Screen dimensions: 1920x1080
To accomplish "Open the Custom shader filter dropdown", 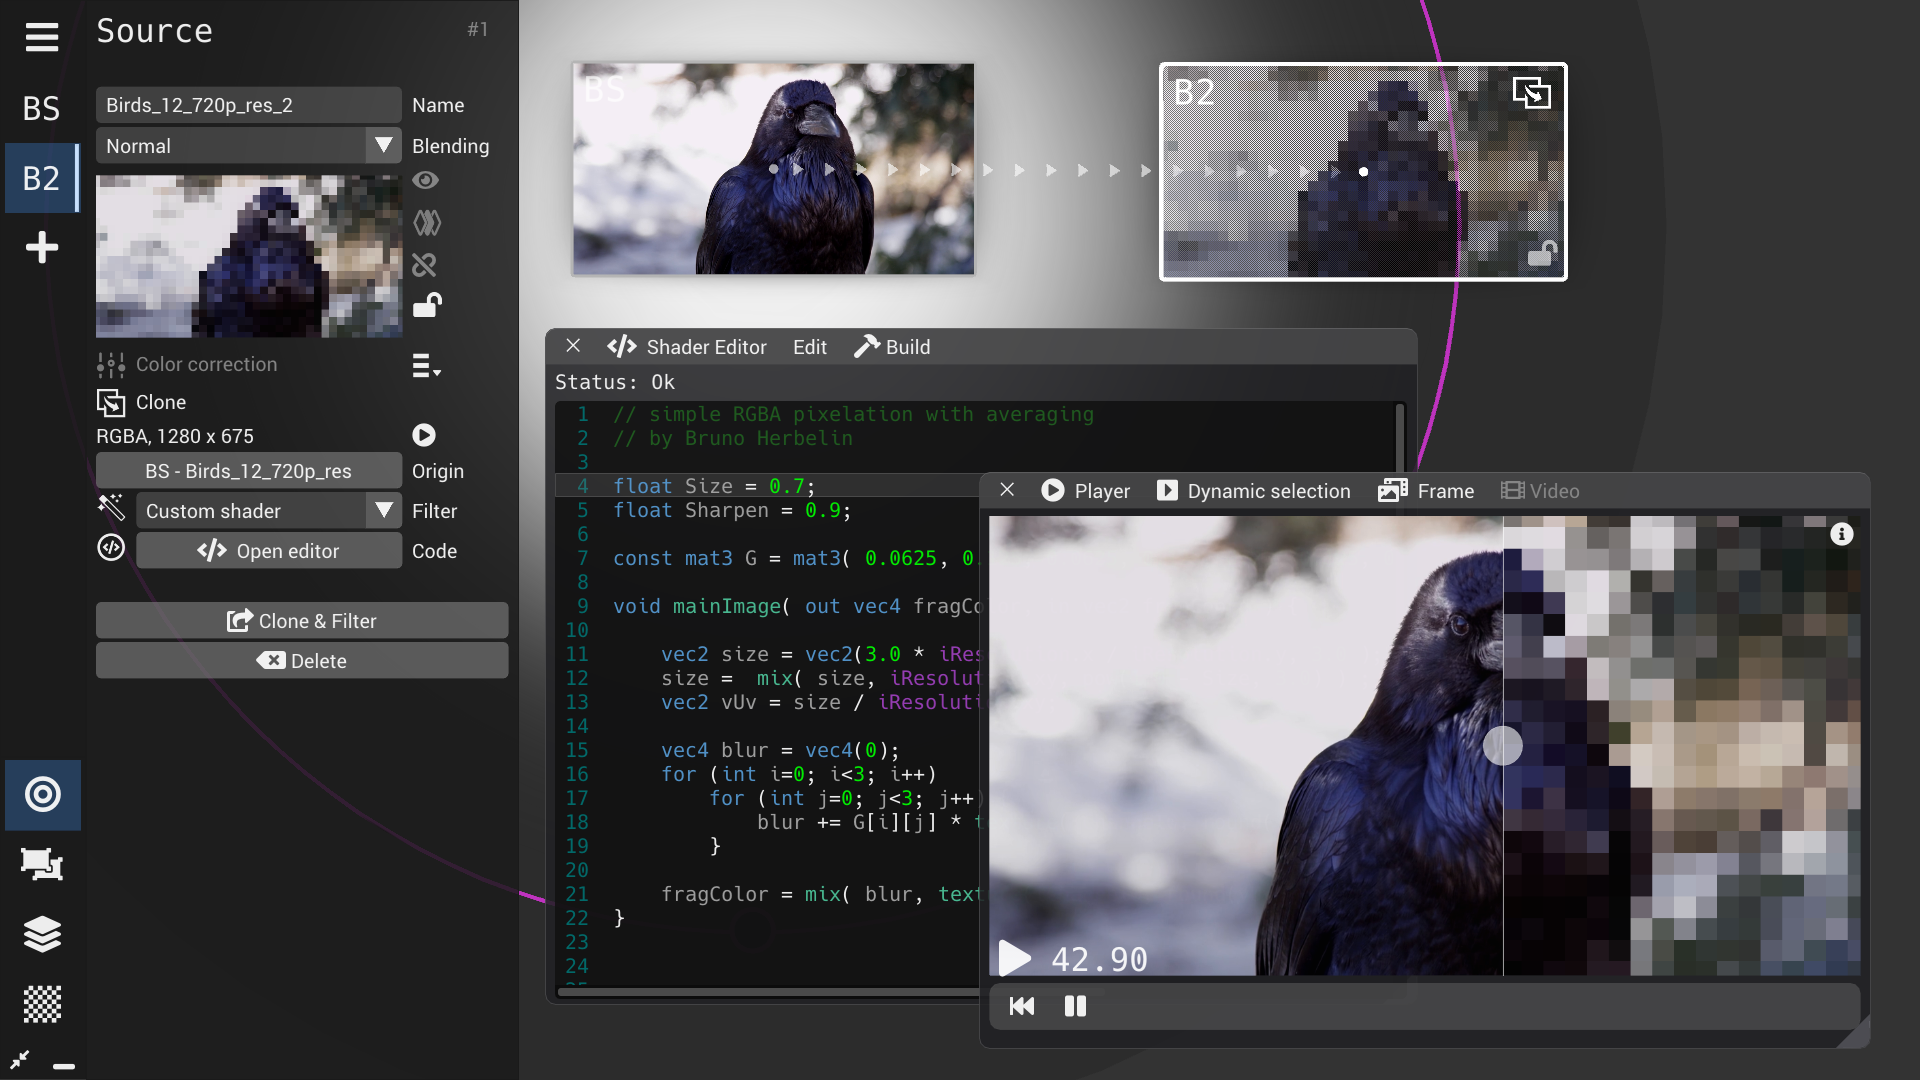I will (382, 510).
